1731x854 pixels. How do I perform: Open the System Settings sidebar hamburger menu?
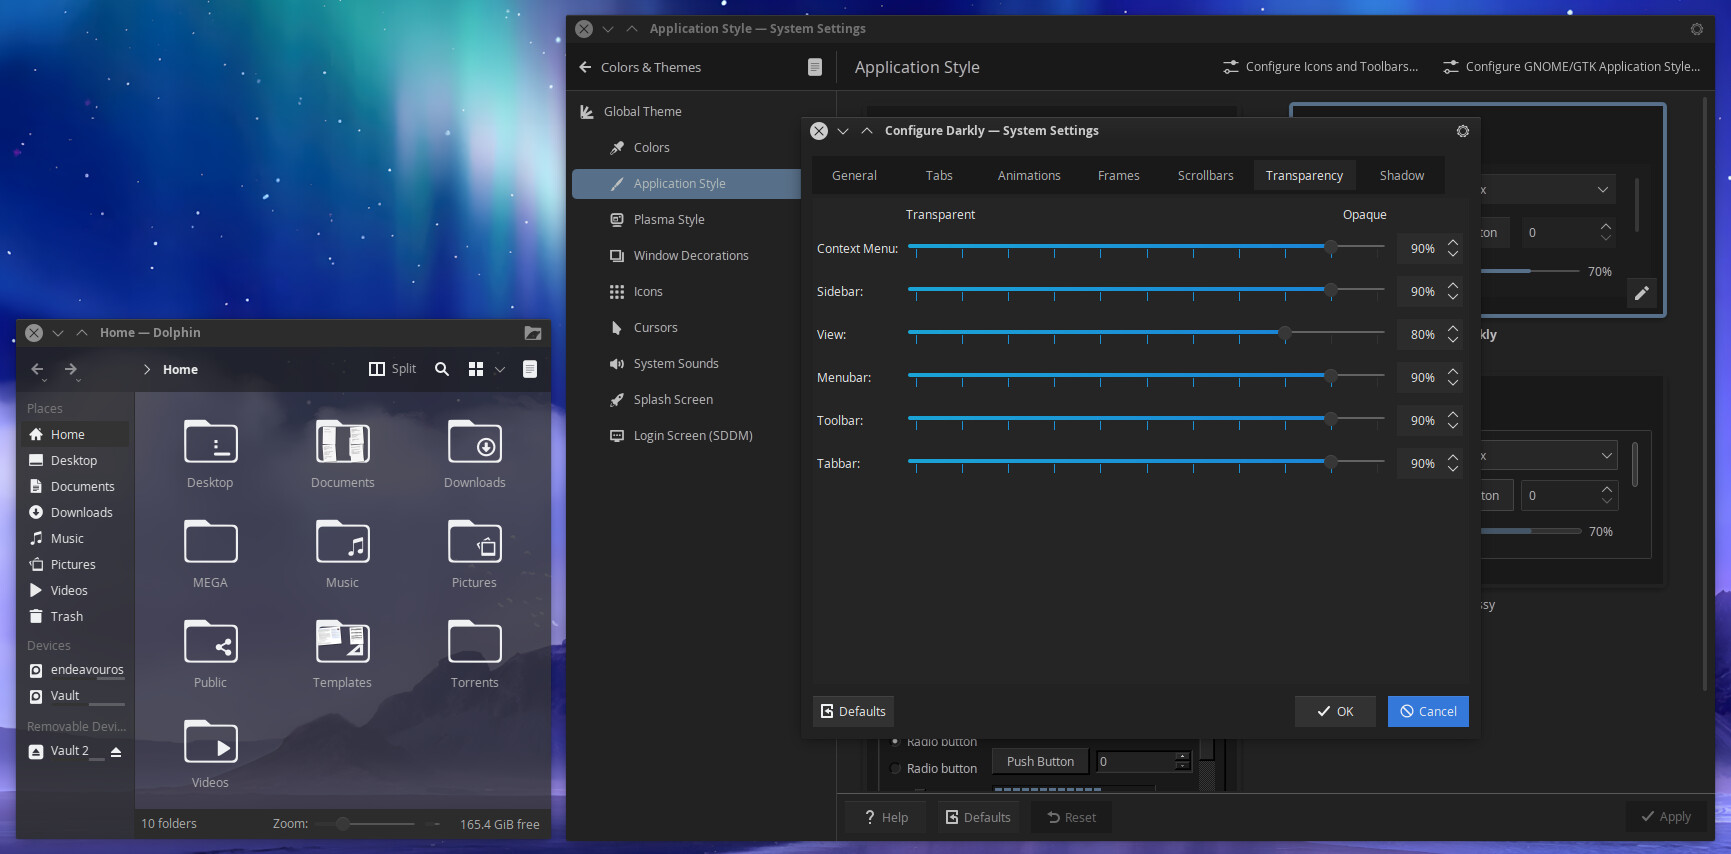point(814,67)
